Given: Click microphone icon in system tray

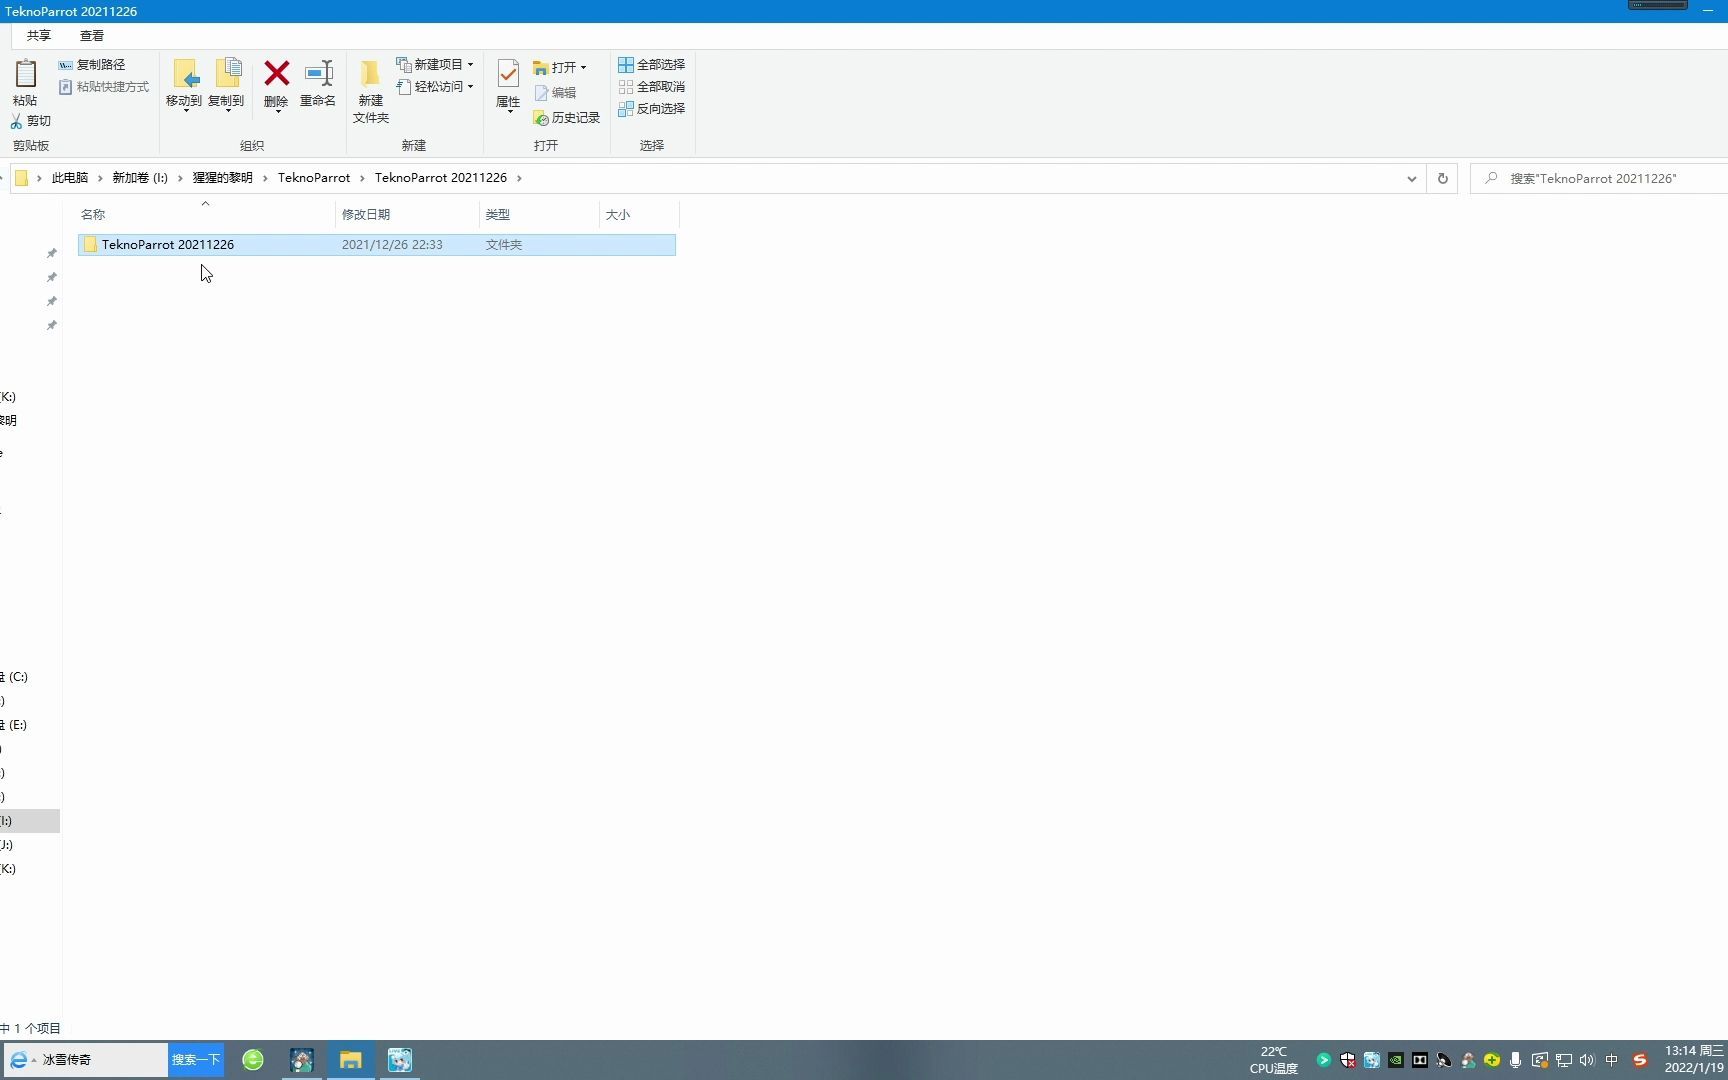Looking at the screenshot, I should click(1516, 1060).
